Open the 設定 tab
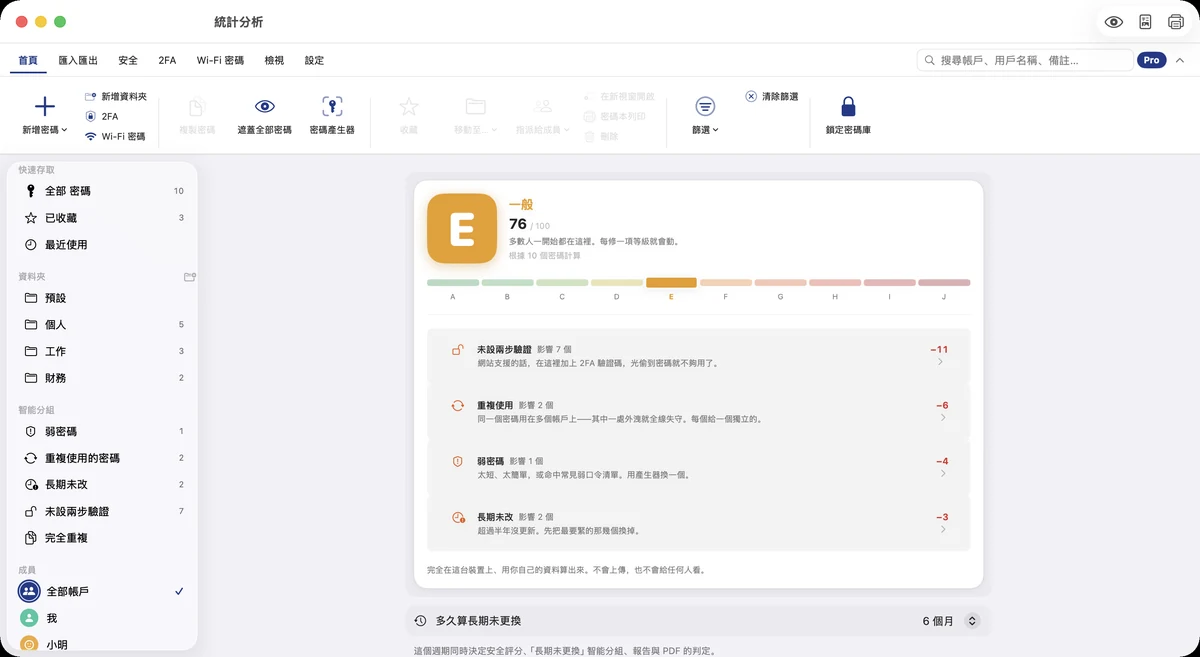The height and width of the screenshot is (657, 1200). [314, 60]
